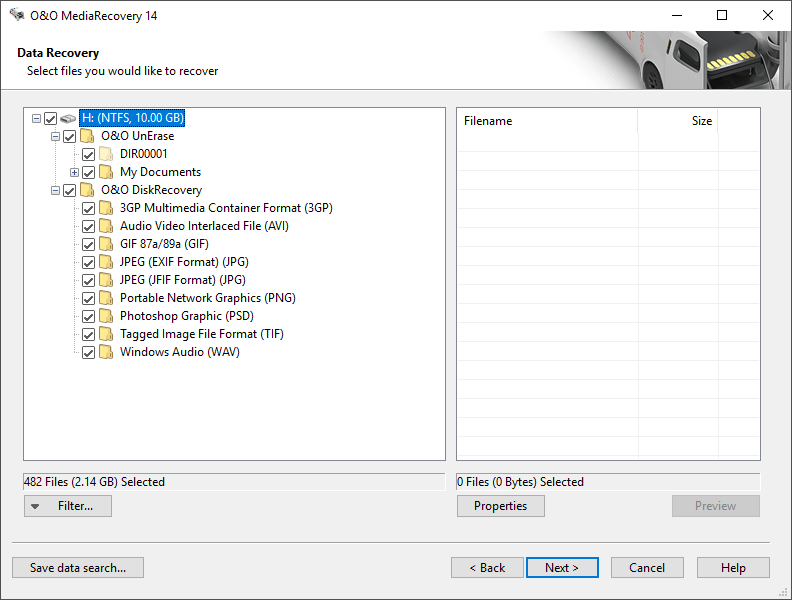
Task: Click the O&O MediaRecovery title bar app icon
Action: pyautogui.click(x=17, y=15)
